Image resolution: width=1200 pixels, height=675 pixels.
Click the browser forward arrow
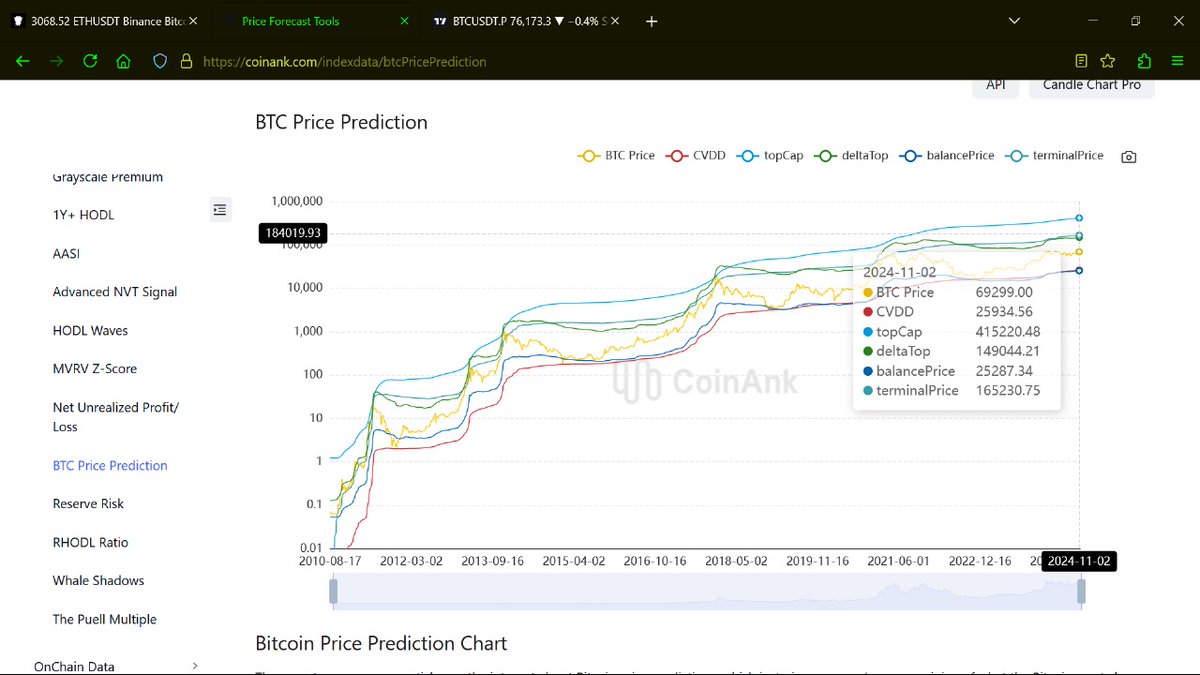[56, 61]
